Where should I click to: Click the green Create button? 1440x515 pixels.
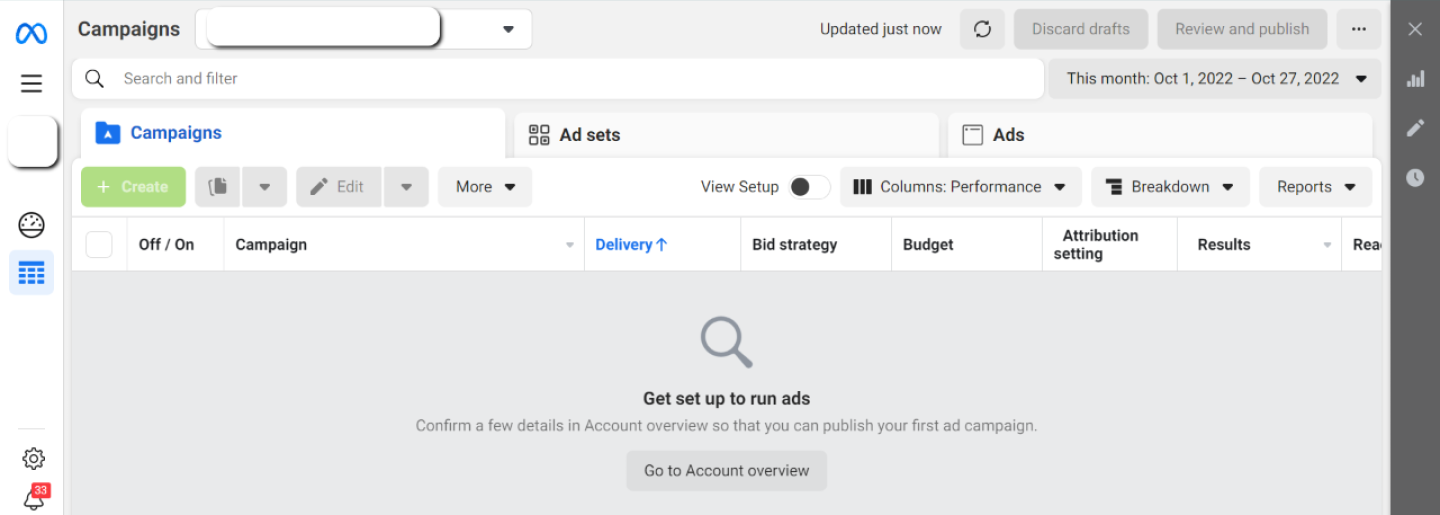pos(133,187)
